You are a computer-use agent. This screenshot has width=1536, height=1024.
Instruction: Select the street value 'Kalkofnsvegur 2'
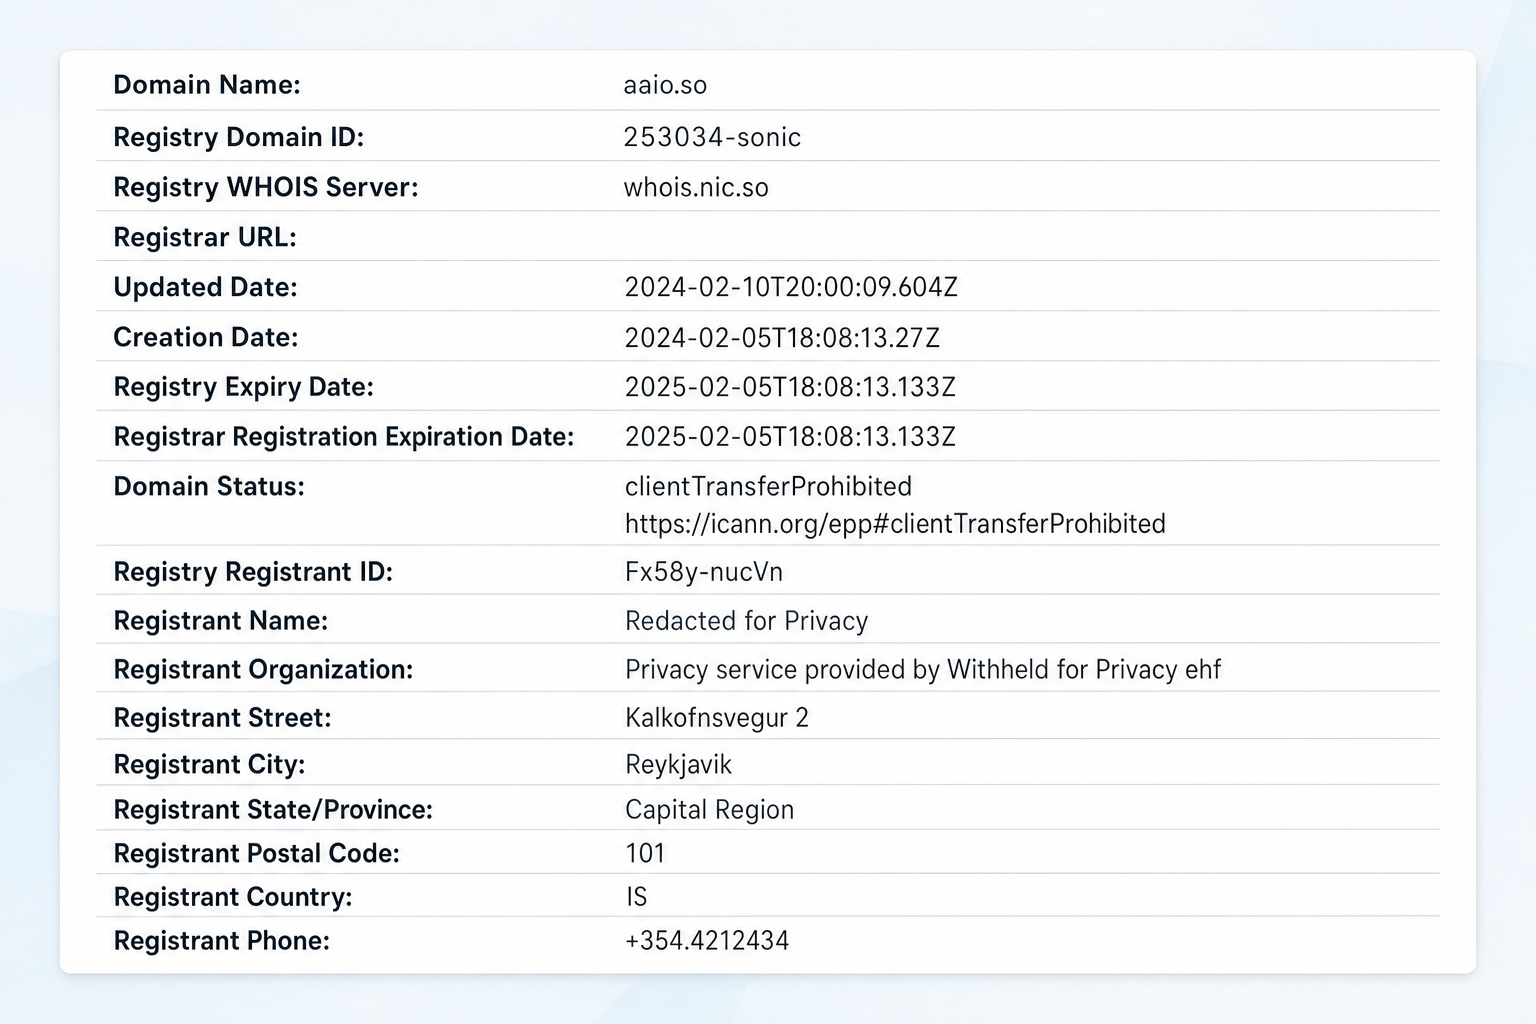click(717, 718)
